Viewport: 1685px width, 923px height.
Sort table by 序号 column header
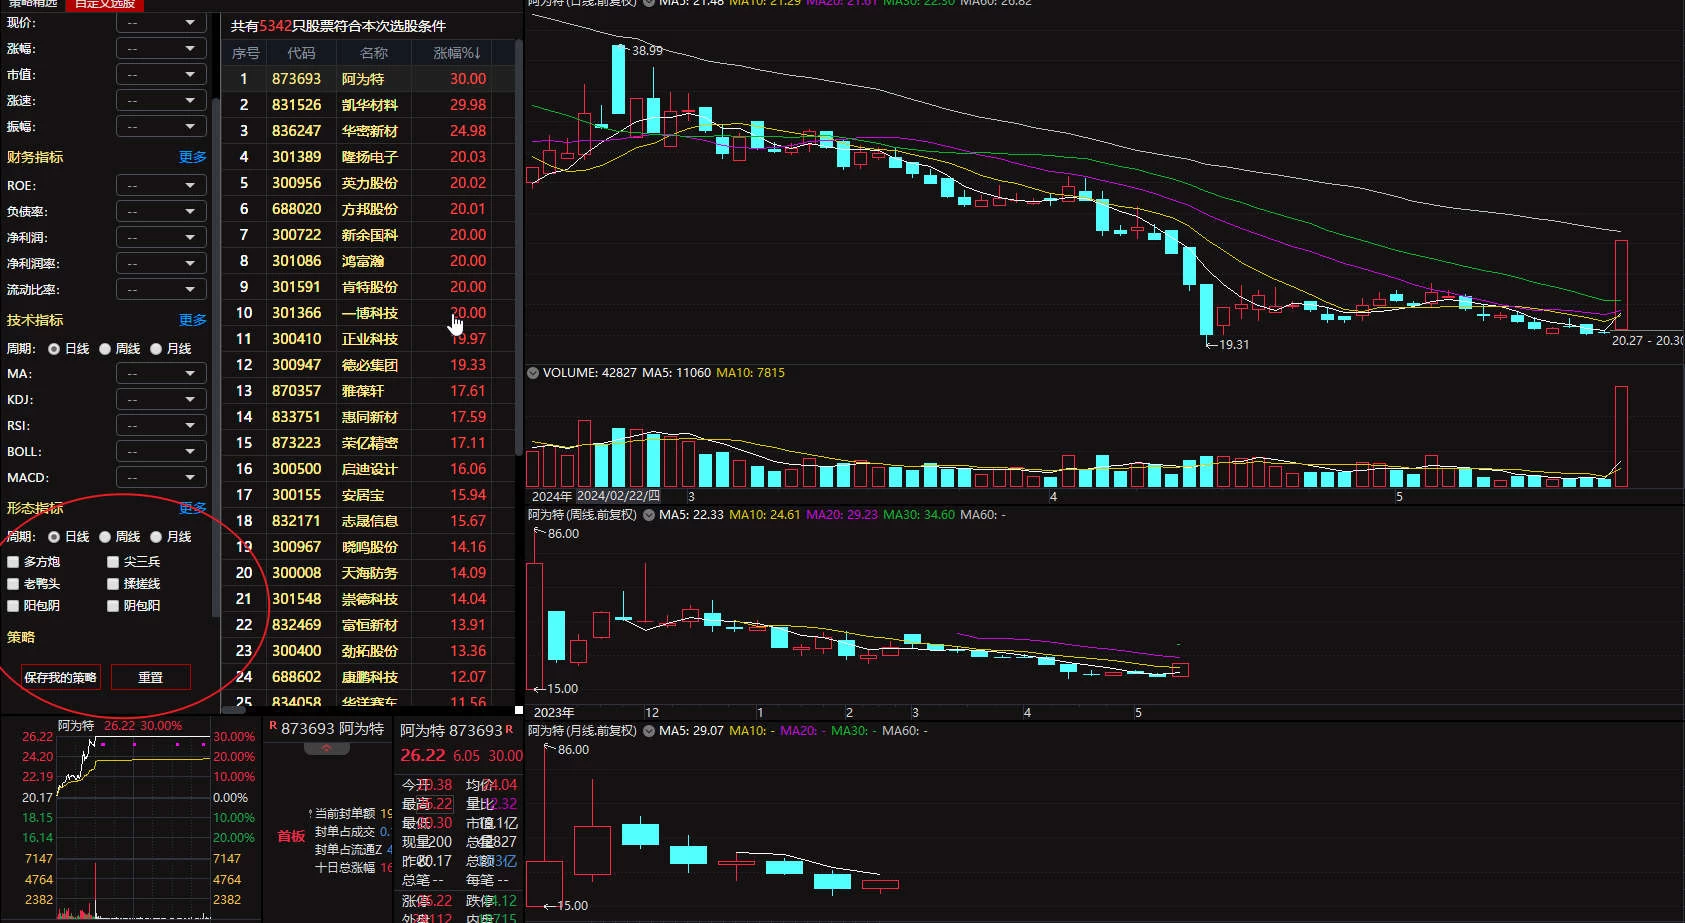coord(245,53)
